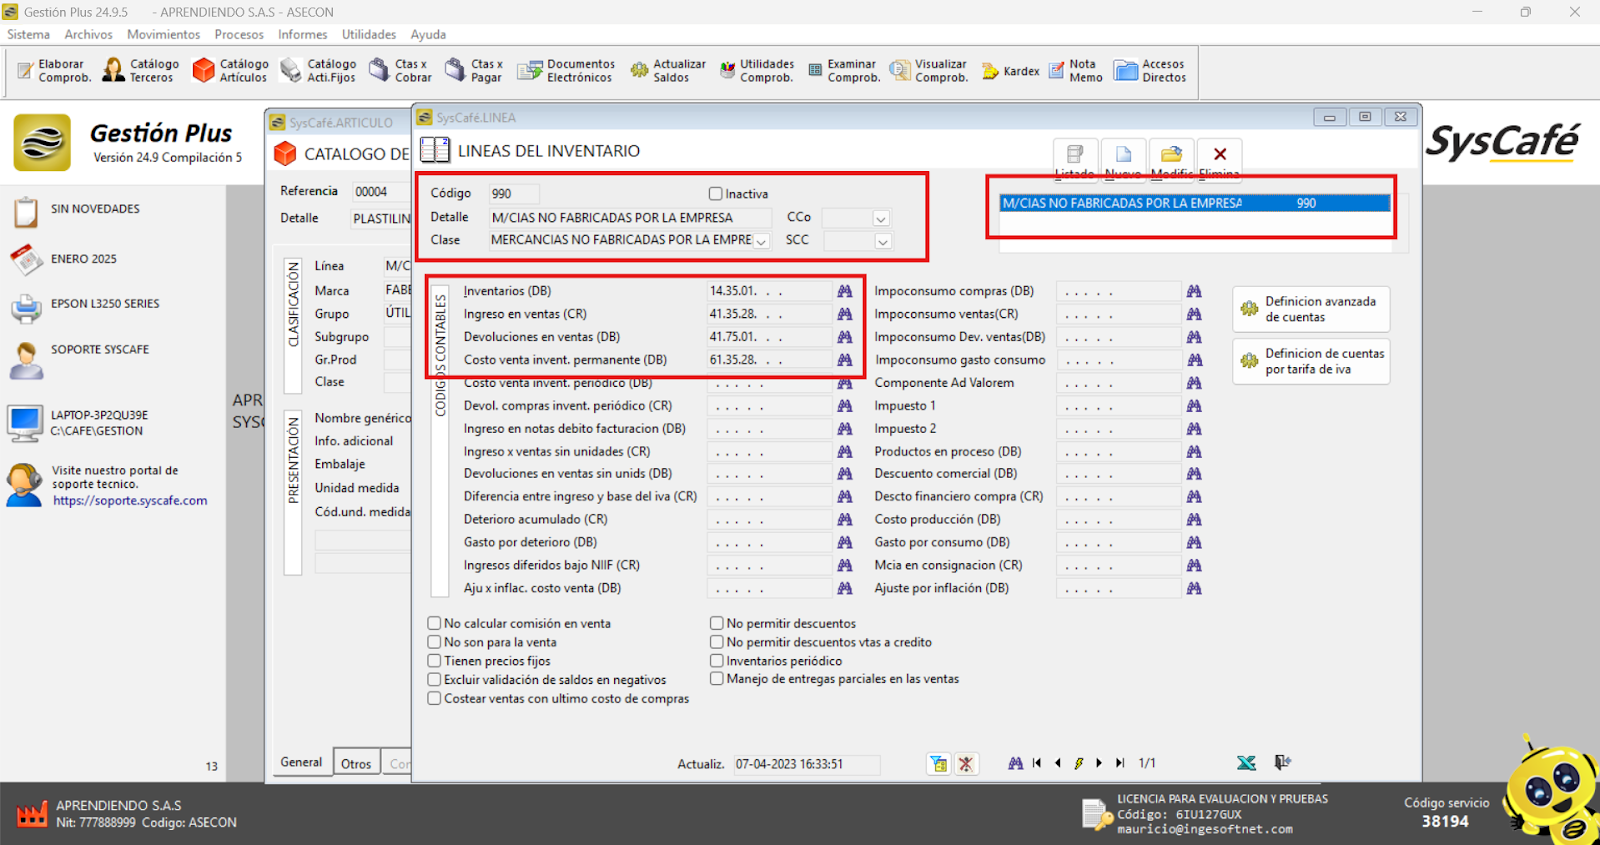Click the Listado icon in Lineas window
The height and width of the screenshot is (845, 1600).
coord(1075,156)
